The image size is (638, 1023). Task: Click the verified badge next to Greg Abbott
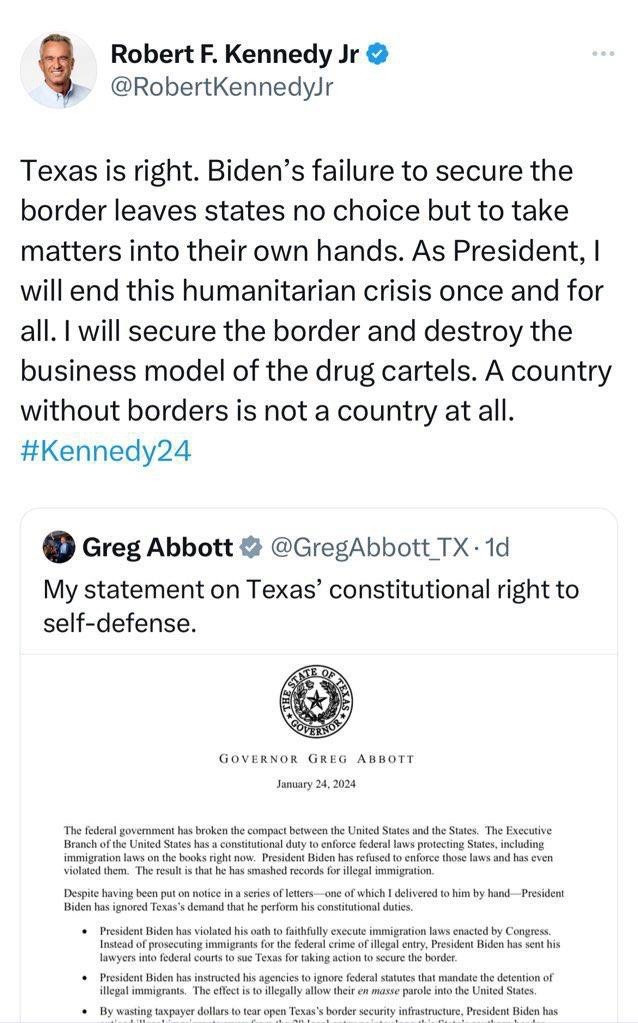pos(252,547)
